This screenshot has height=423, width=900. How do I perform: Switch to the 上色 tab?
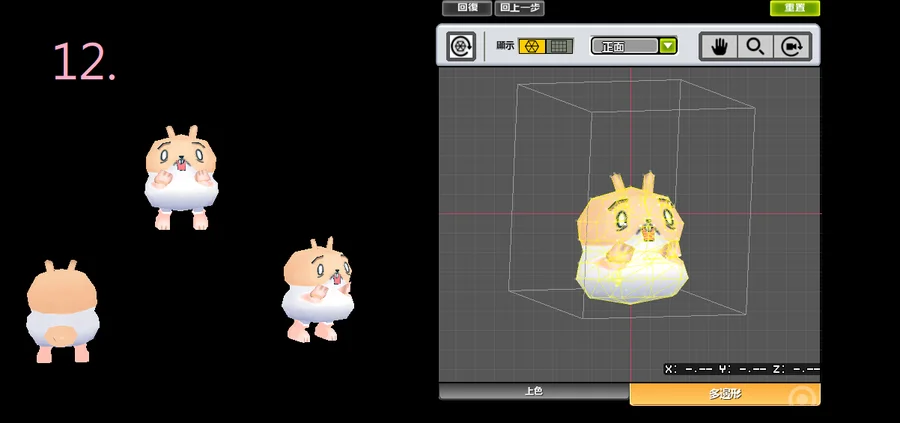coord(533,391)
